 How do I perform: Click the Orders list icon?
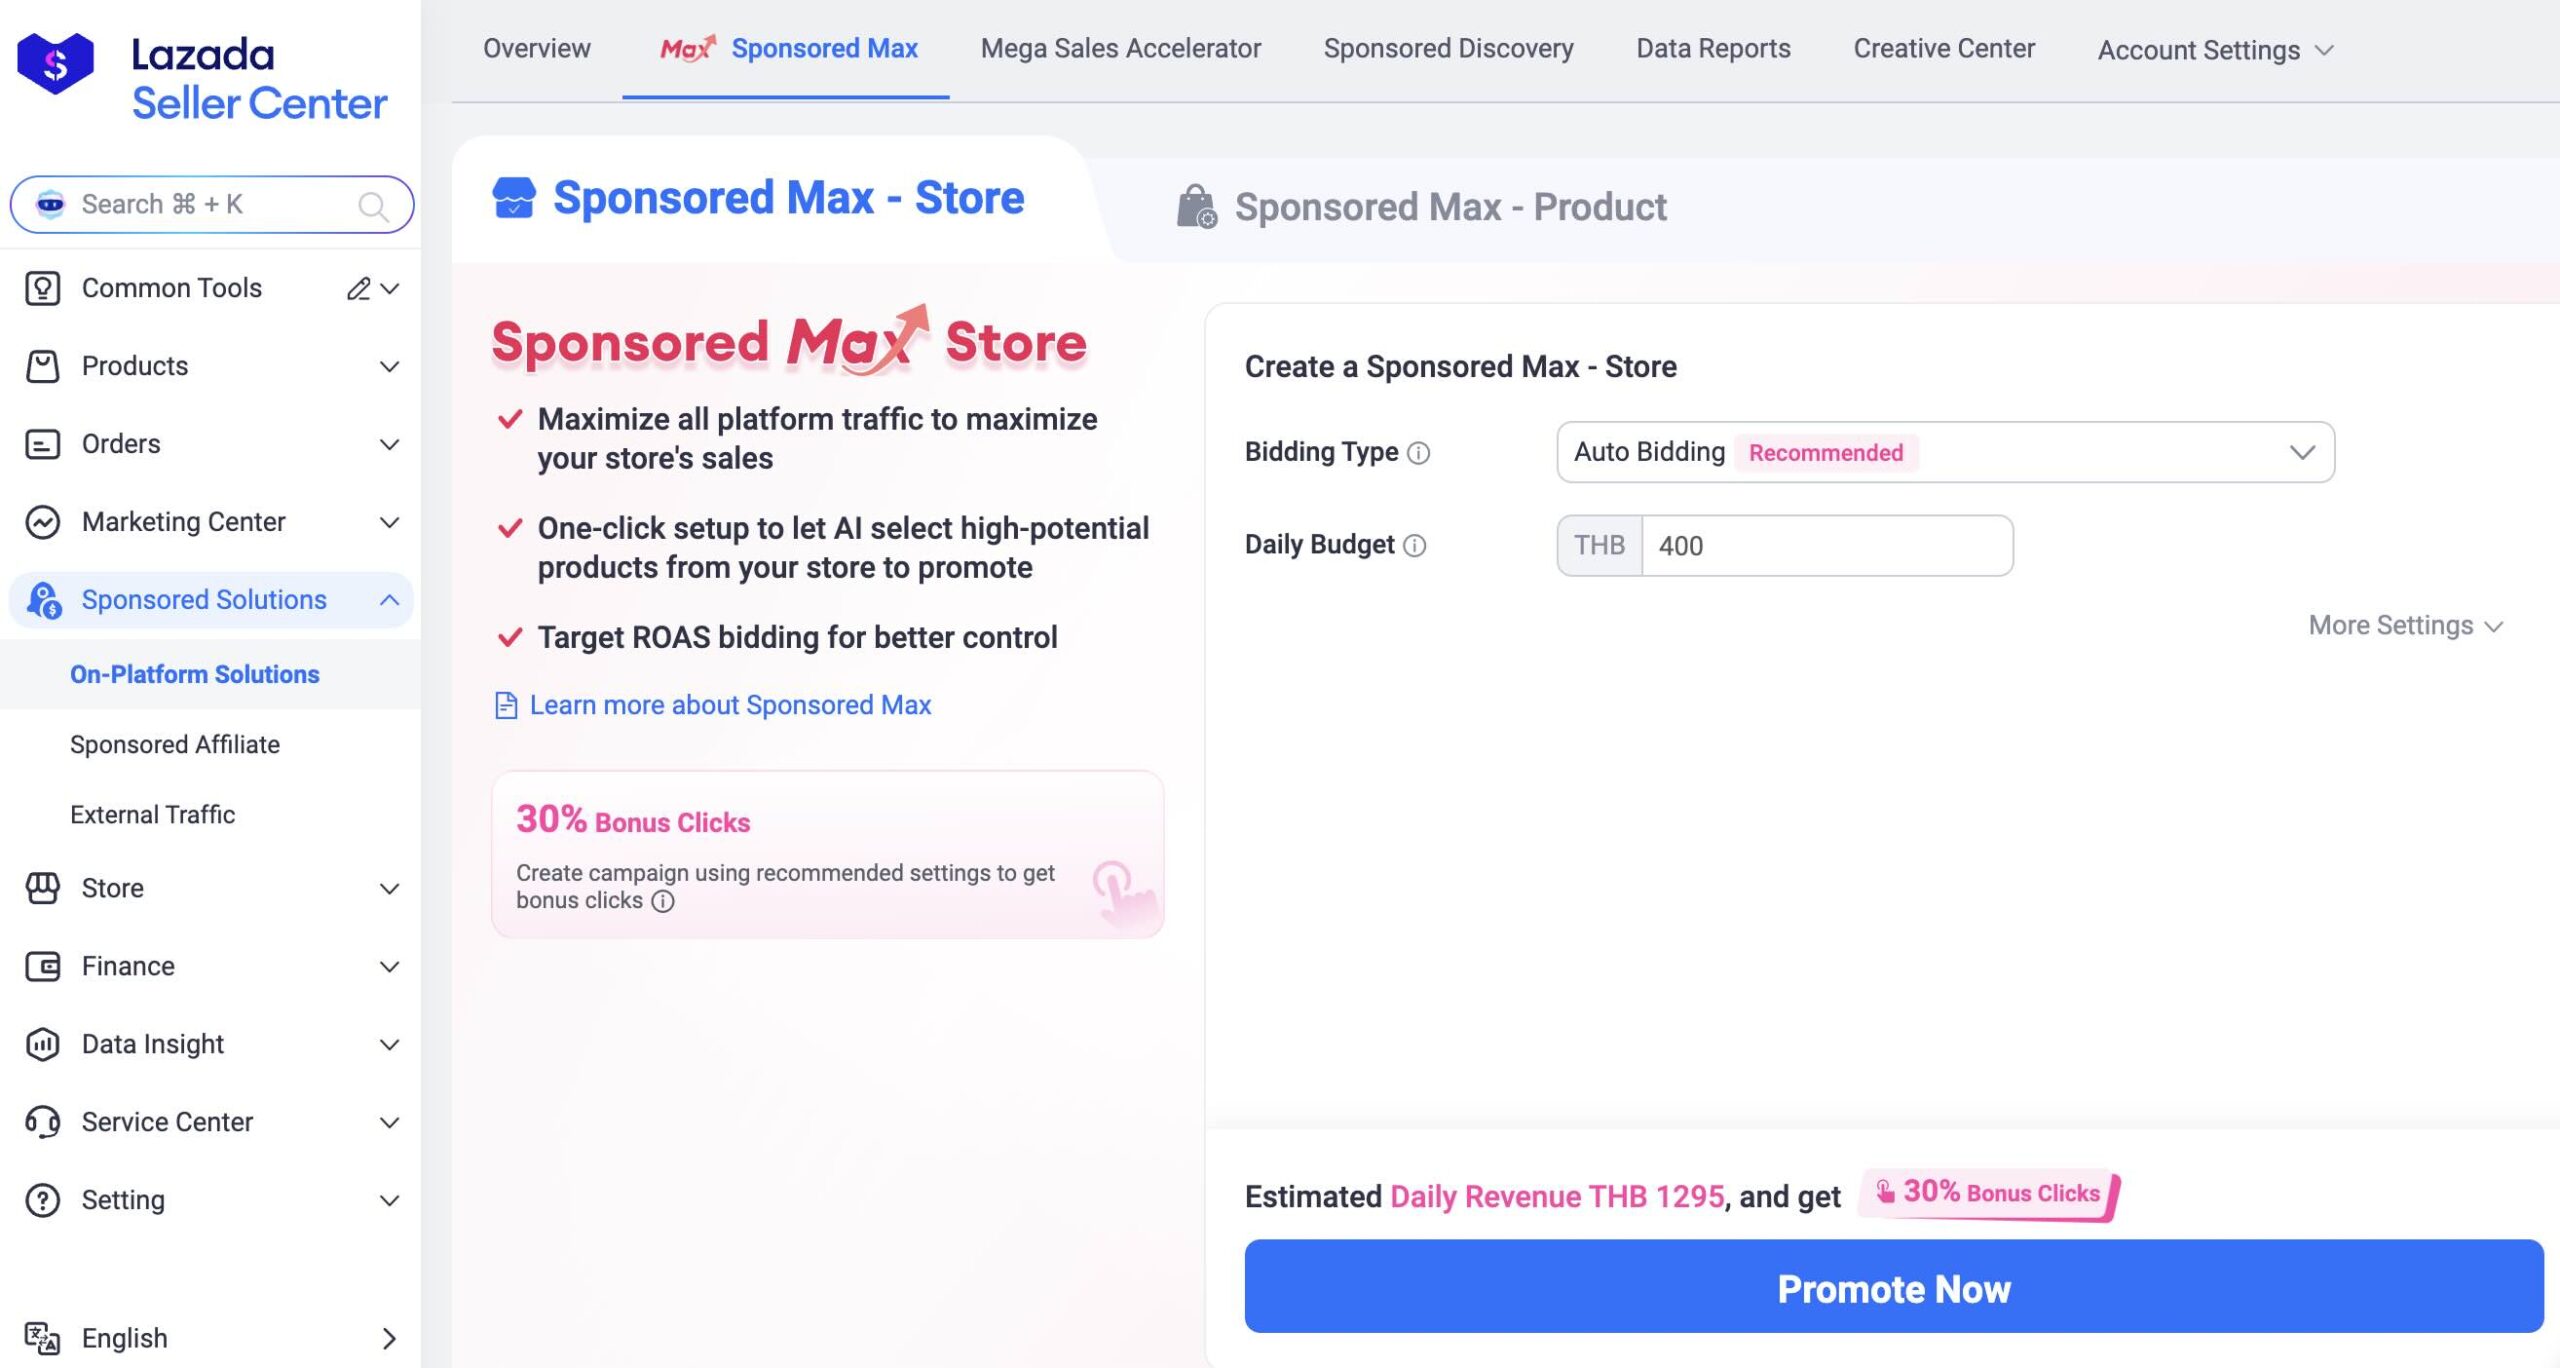tap(42, 444)
